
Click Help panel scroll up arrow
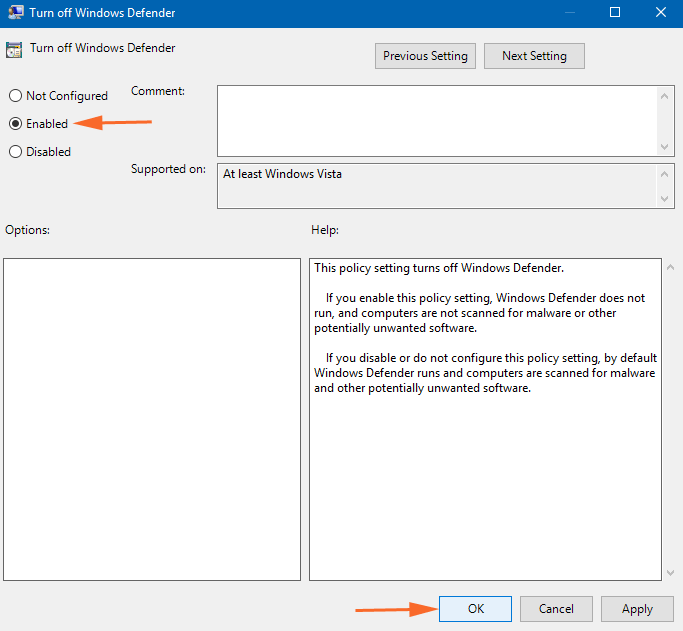pyautogui.click(x=670, y=267)
